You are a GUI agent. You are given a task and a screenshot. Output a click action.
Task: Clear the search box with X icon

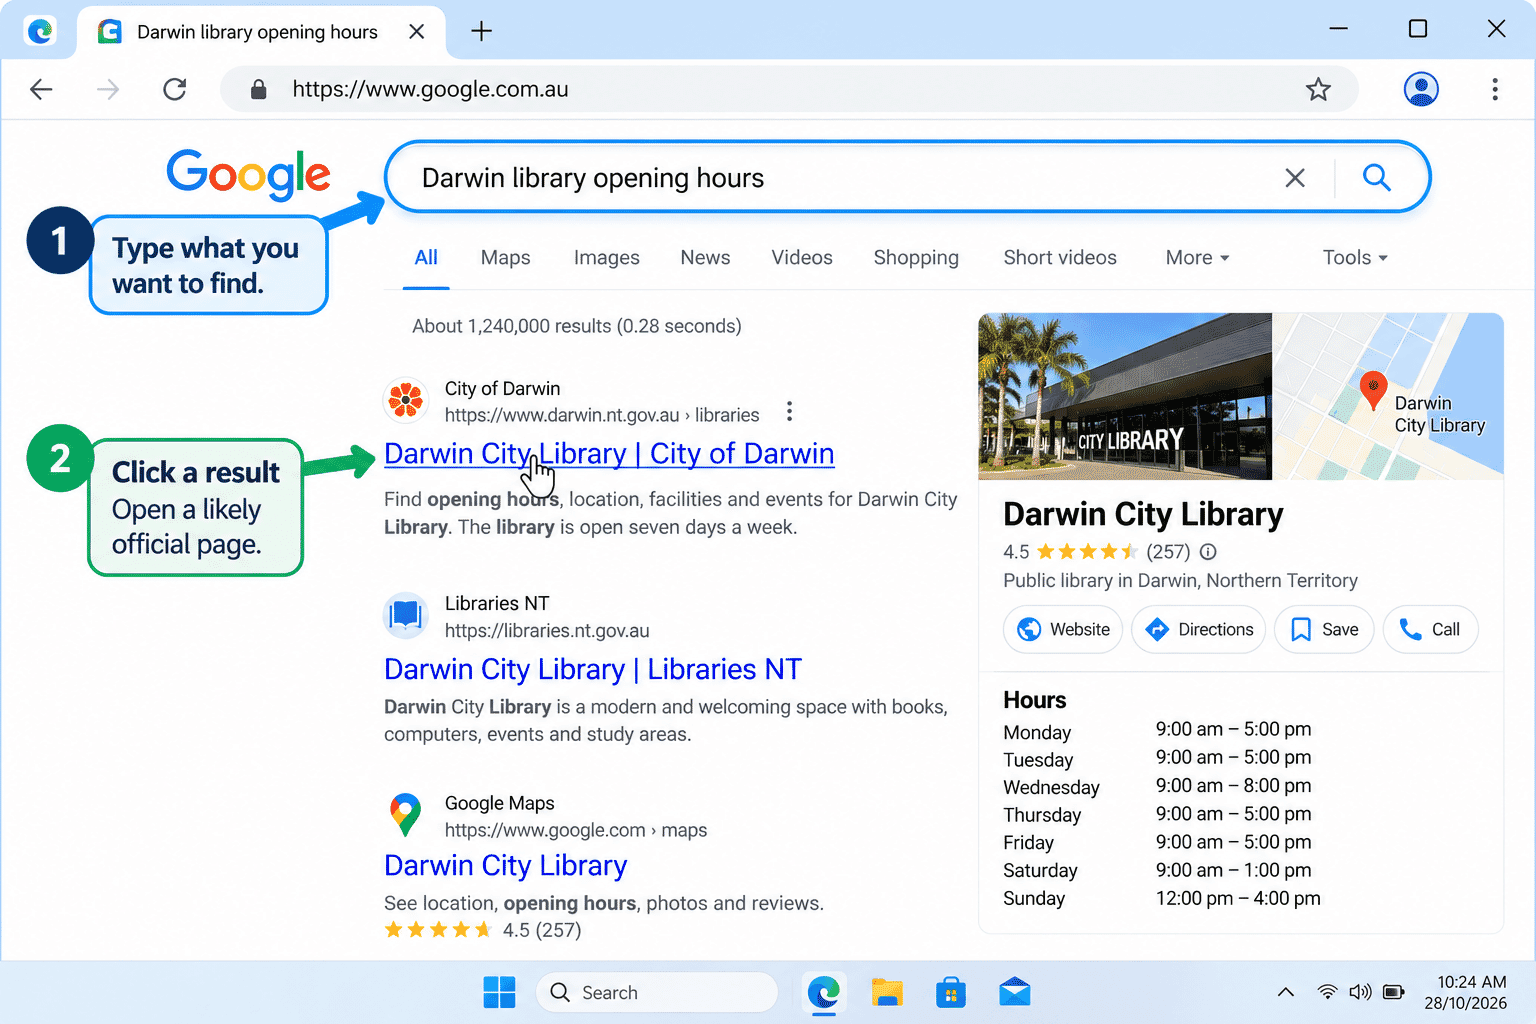point(1295,178)
